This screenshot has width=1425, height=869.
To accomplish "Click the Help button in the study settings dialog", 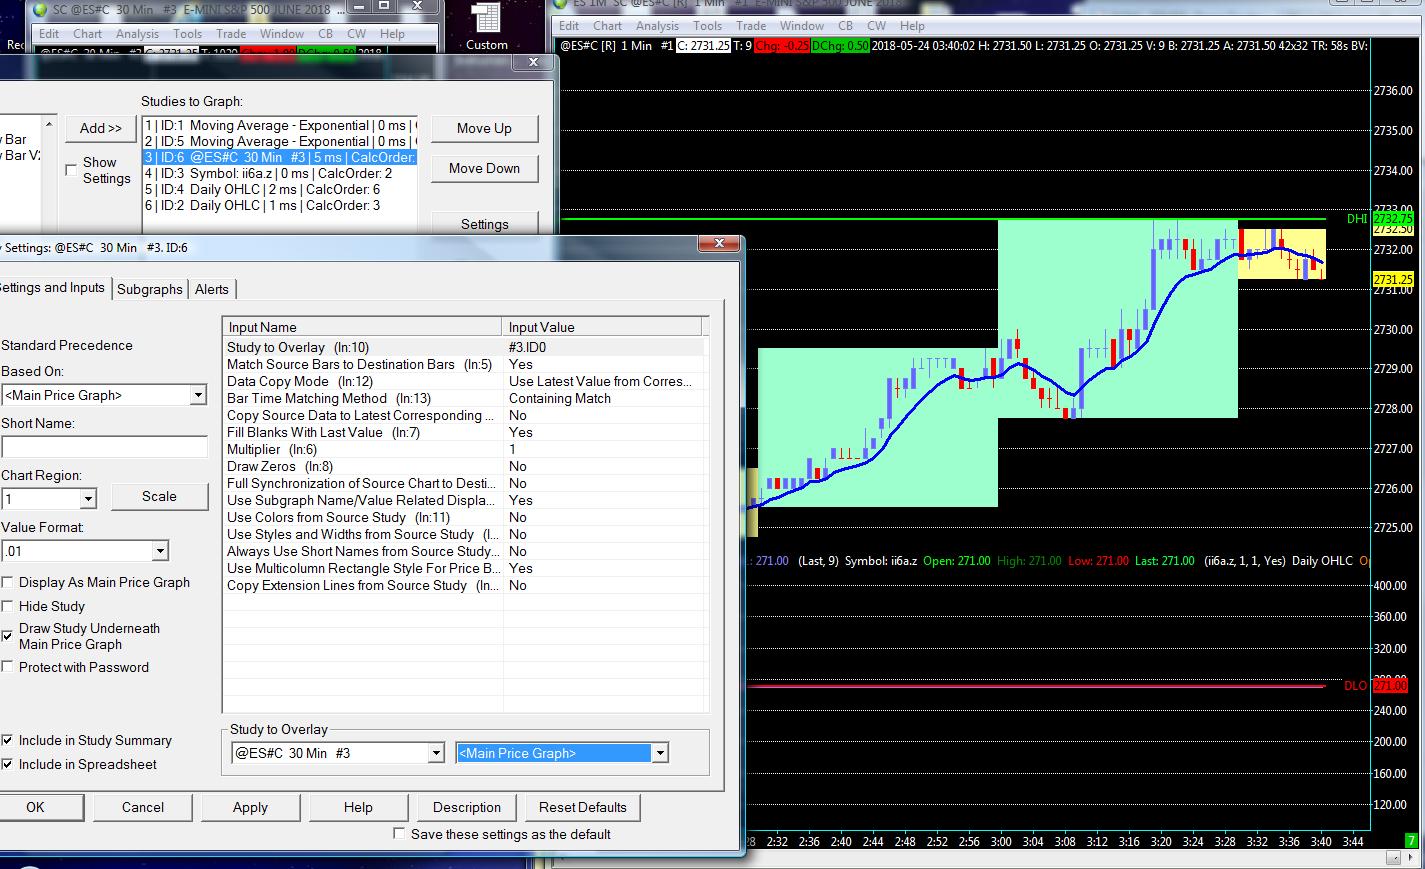I will [358, 807].
